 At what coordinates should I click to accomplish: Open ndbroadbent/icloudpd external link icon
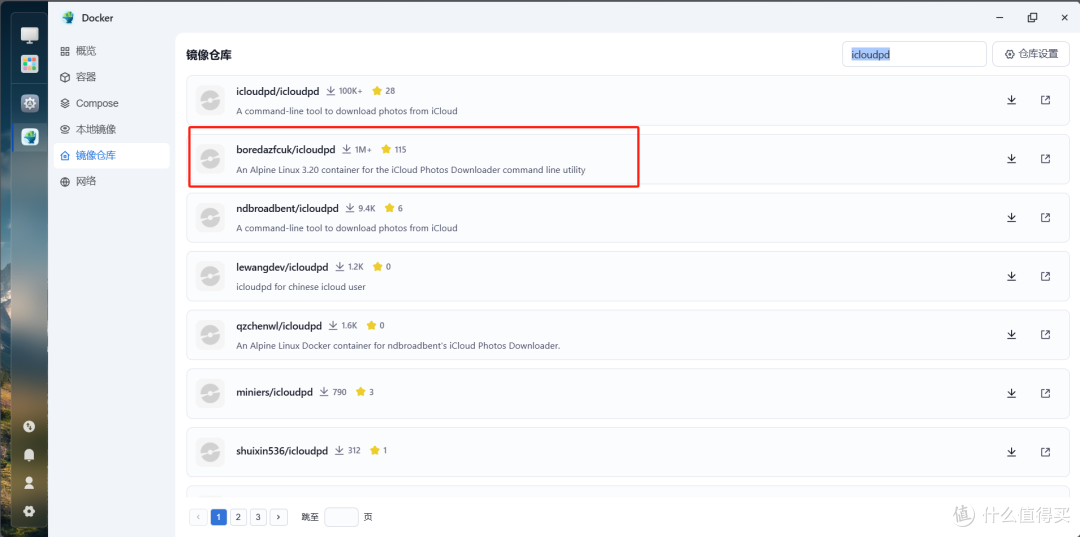[x=1045, y=217]
